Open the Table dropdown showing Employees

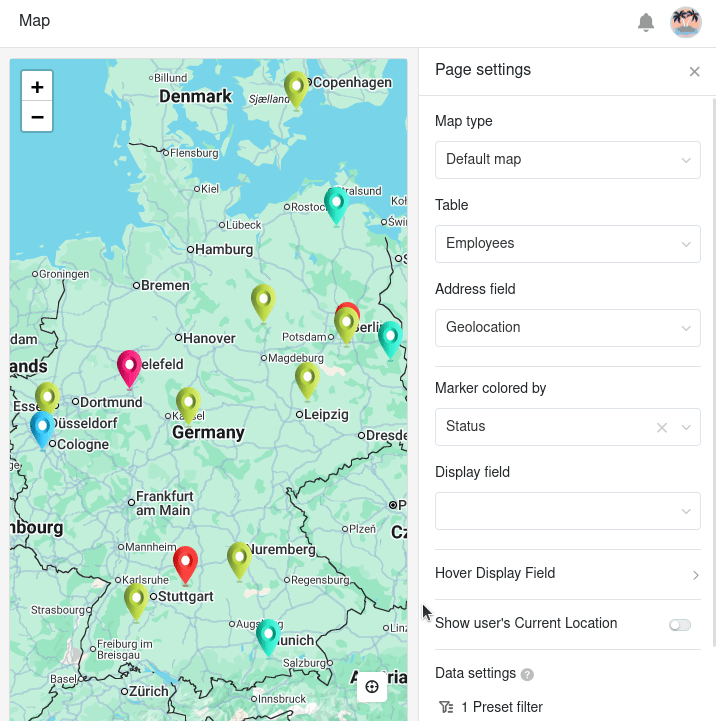567,244
